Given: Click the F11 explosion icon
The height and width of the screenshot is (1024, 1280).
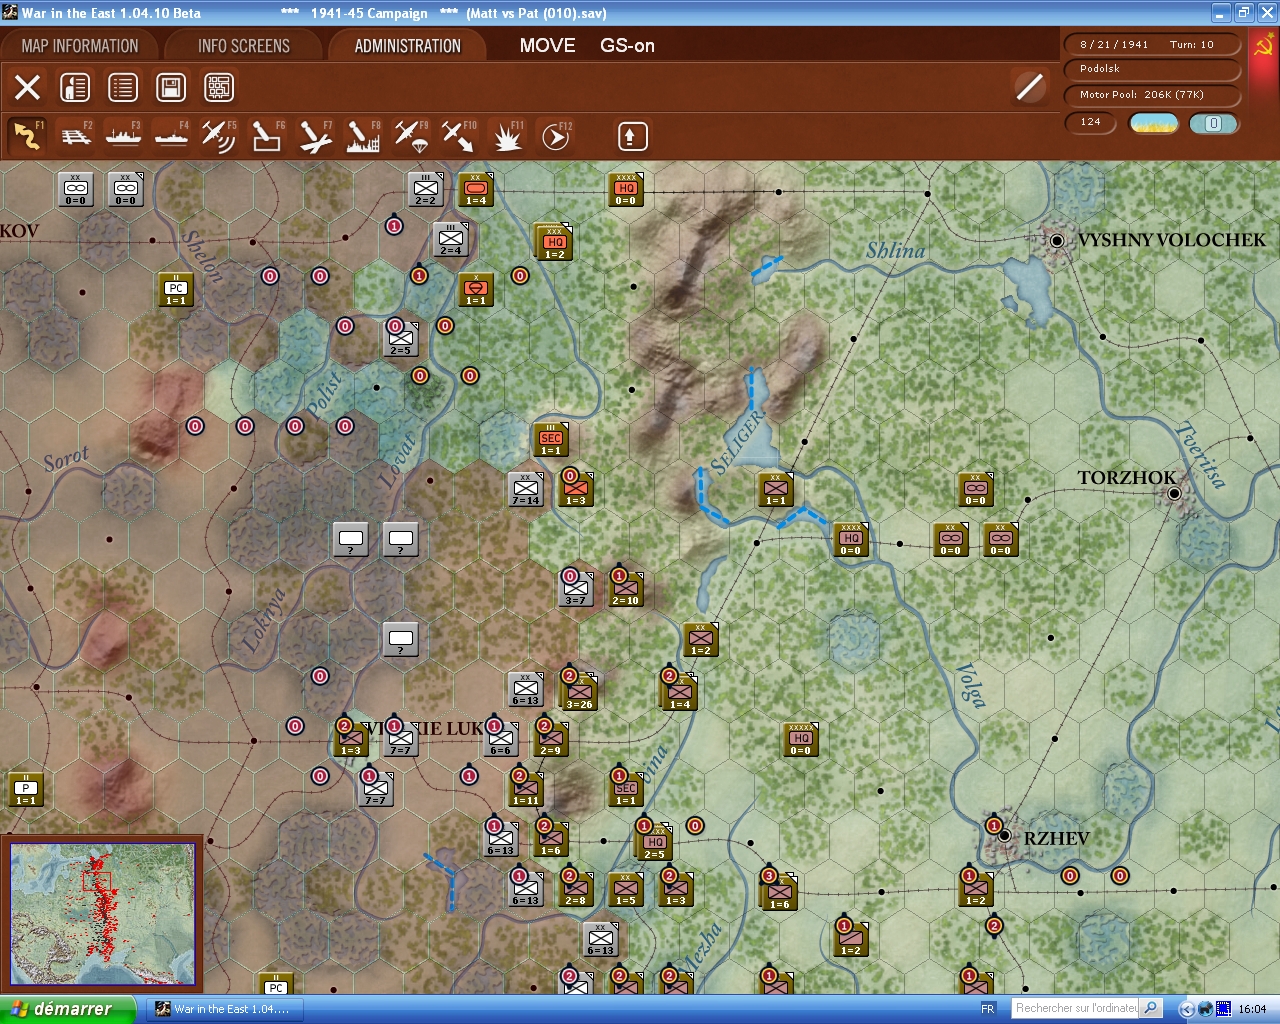Looking at the screenshot, I should point(507,136).
